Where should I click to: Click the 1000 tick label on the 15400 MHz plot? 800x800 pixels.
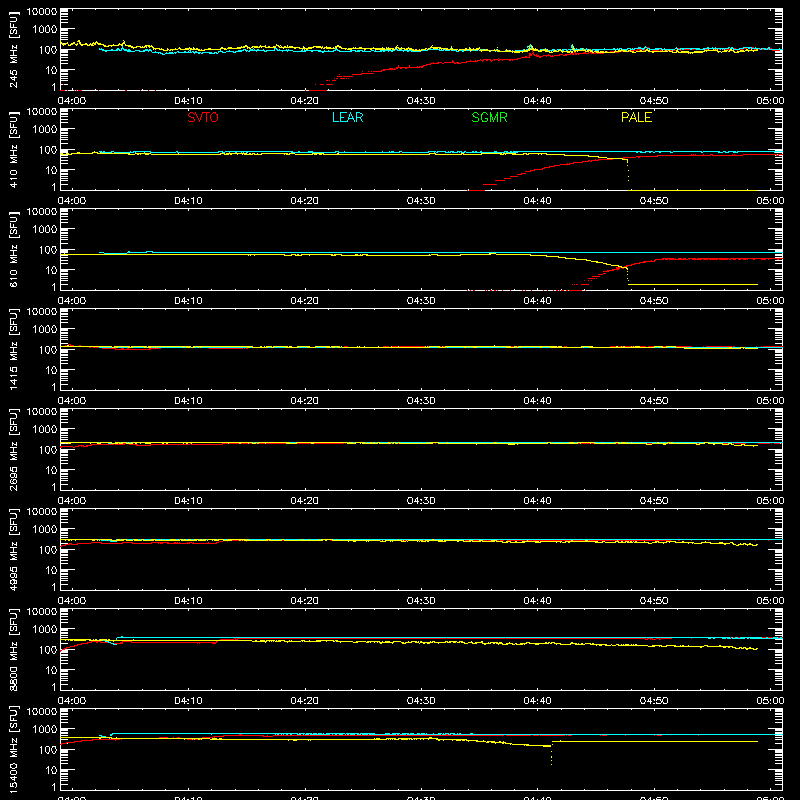[x=45, y=730]
